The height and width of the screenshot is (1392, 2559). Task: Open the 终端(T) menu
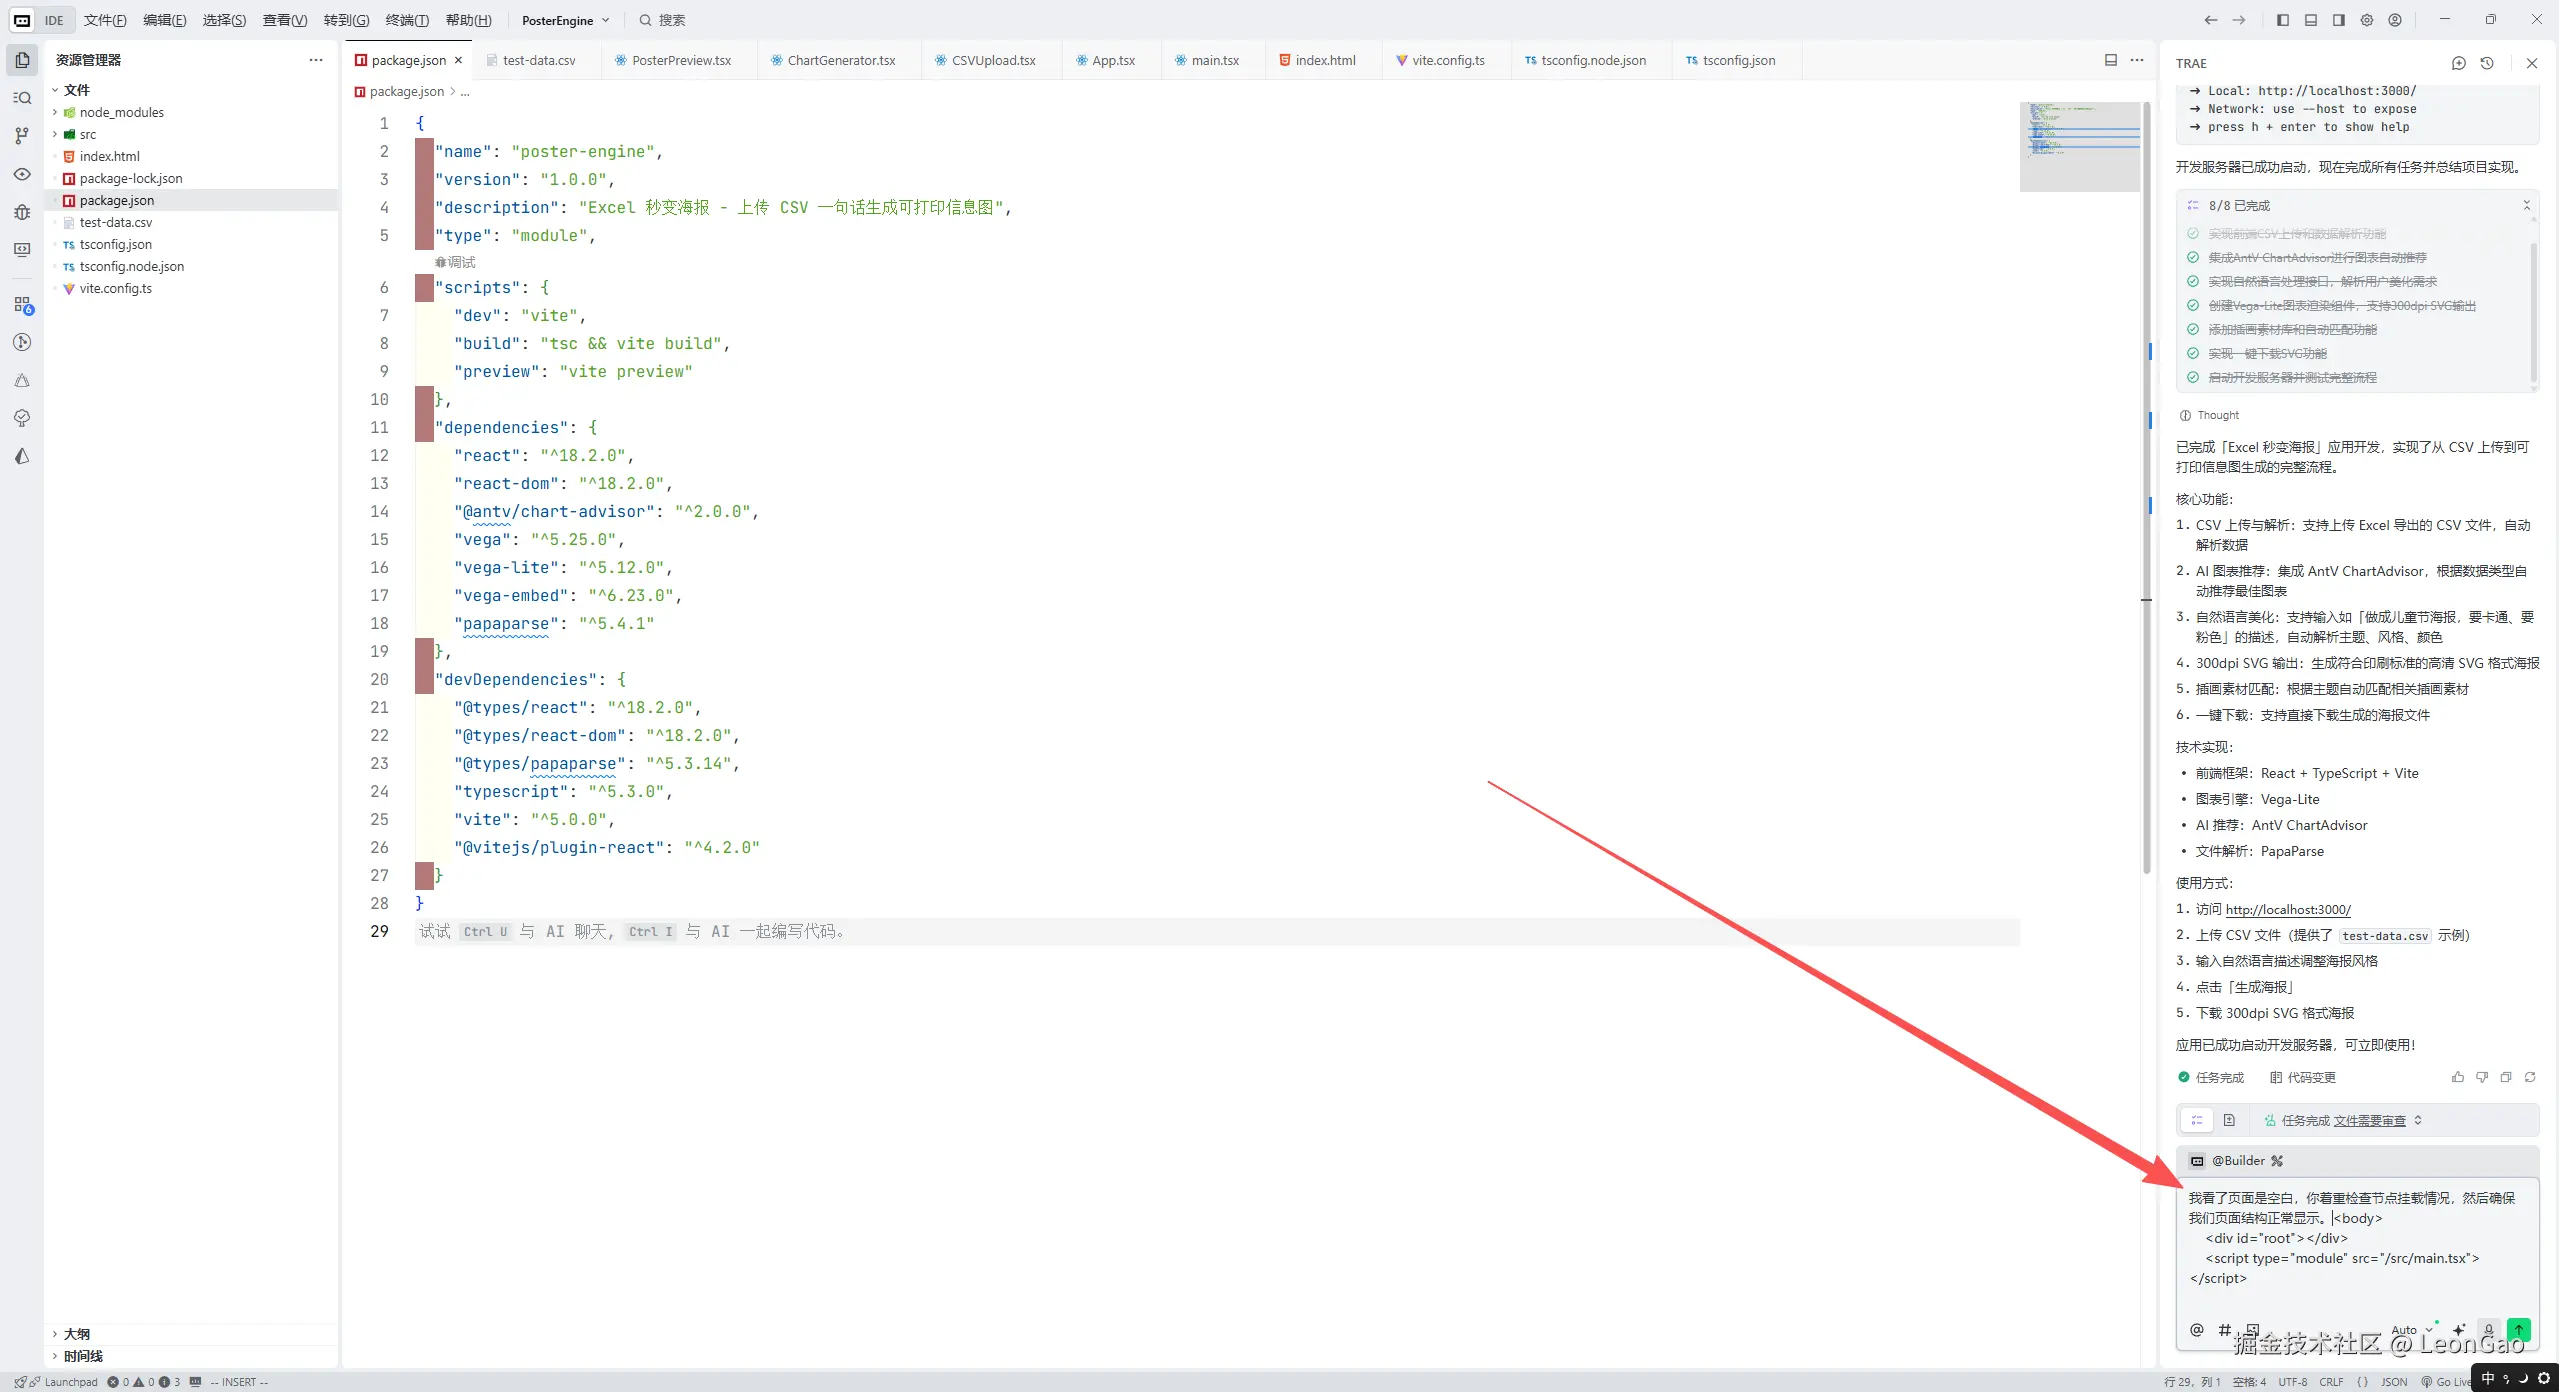pyautogui.click(x=407, y=20)
